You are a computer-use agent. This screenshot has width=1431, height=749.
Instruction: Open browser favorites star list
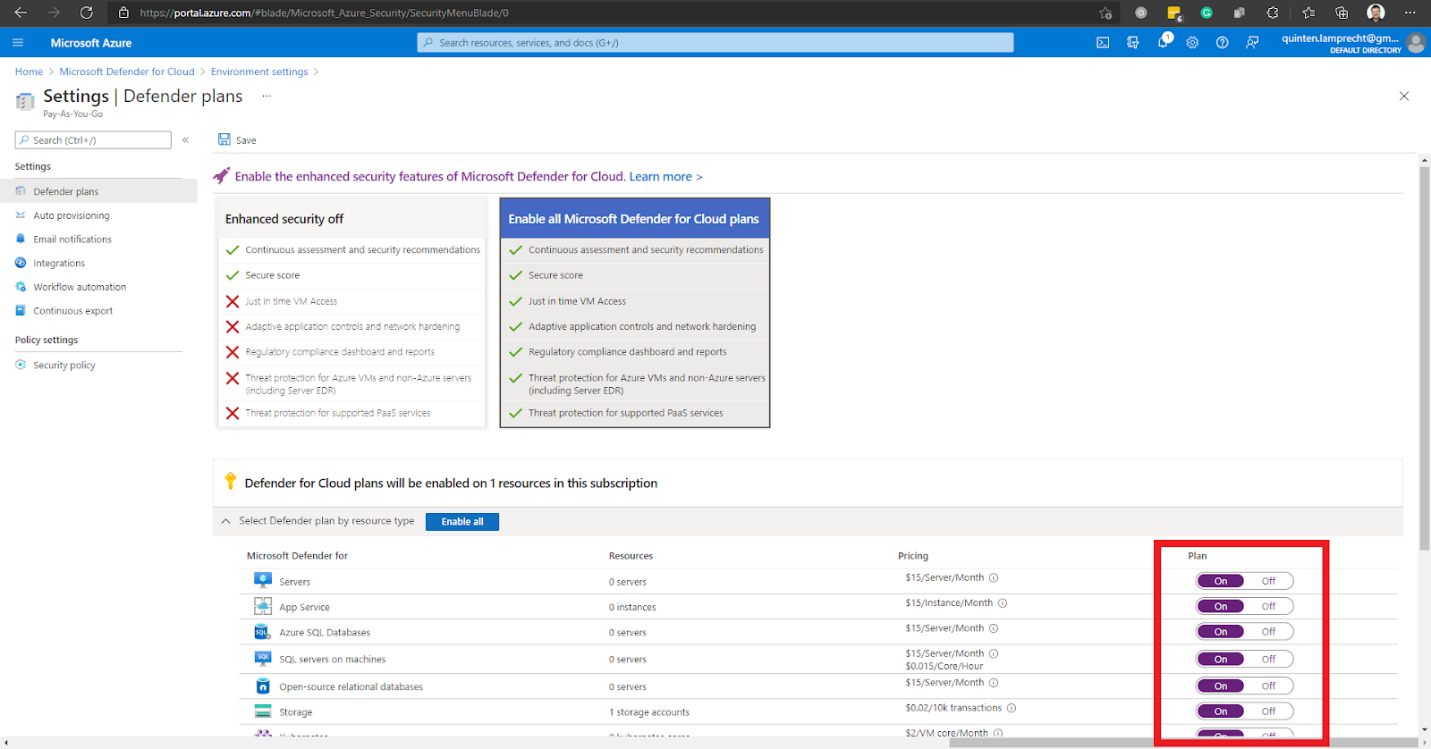pyautogui.click(x=1309, y=13)
